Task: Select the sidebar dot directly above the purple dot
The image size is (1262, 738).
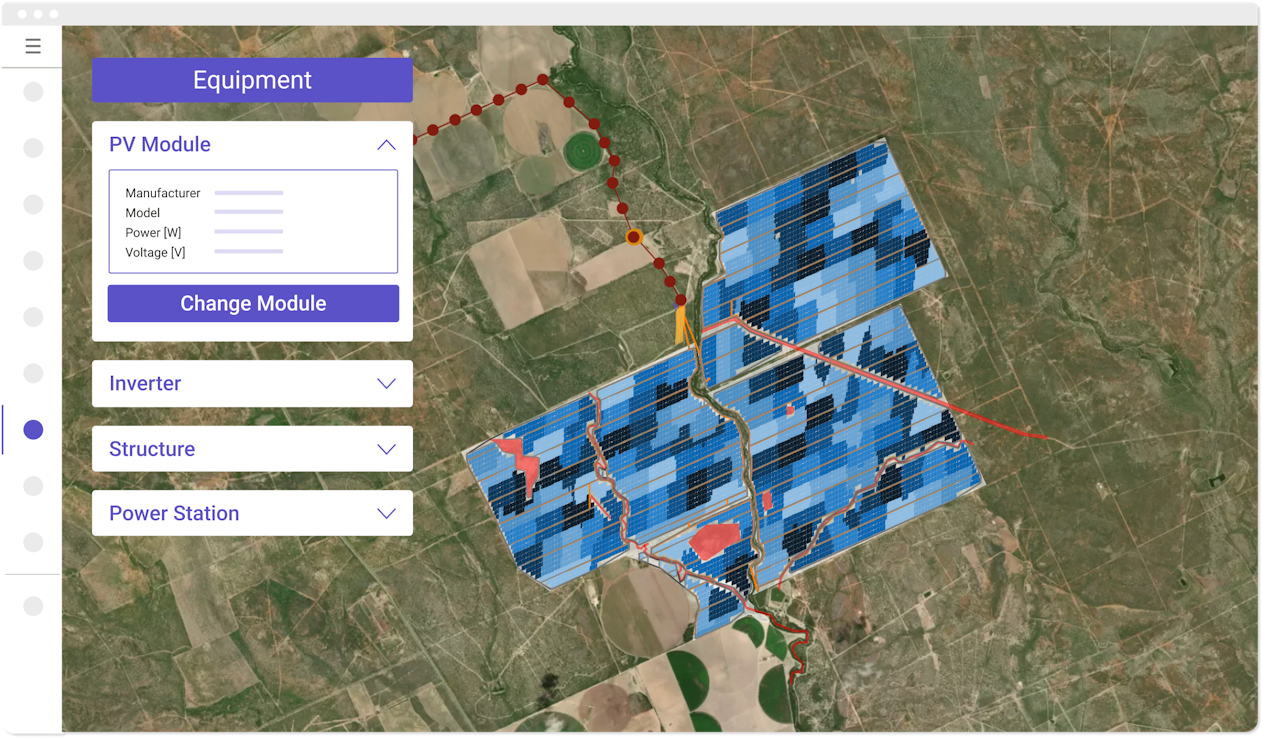Action: tap(33, 373)
